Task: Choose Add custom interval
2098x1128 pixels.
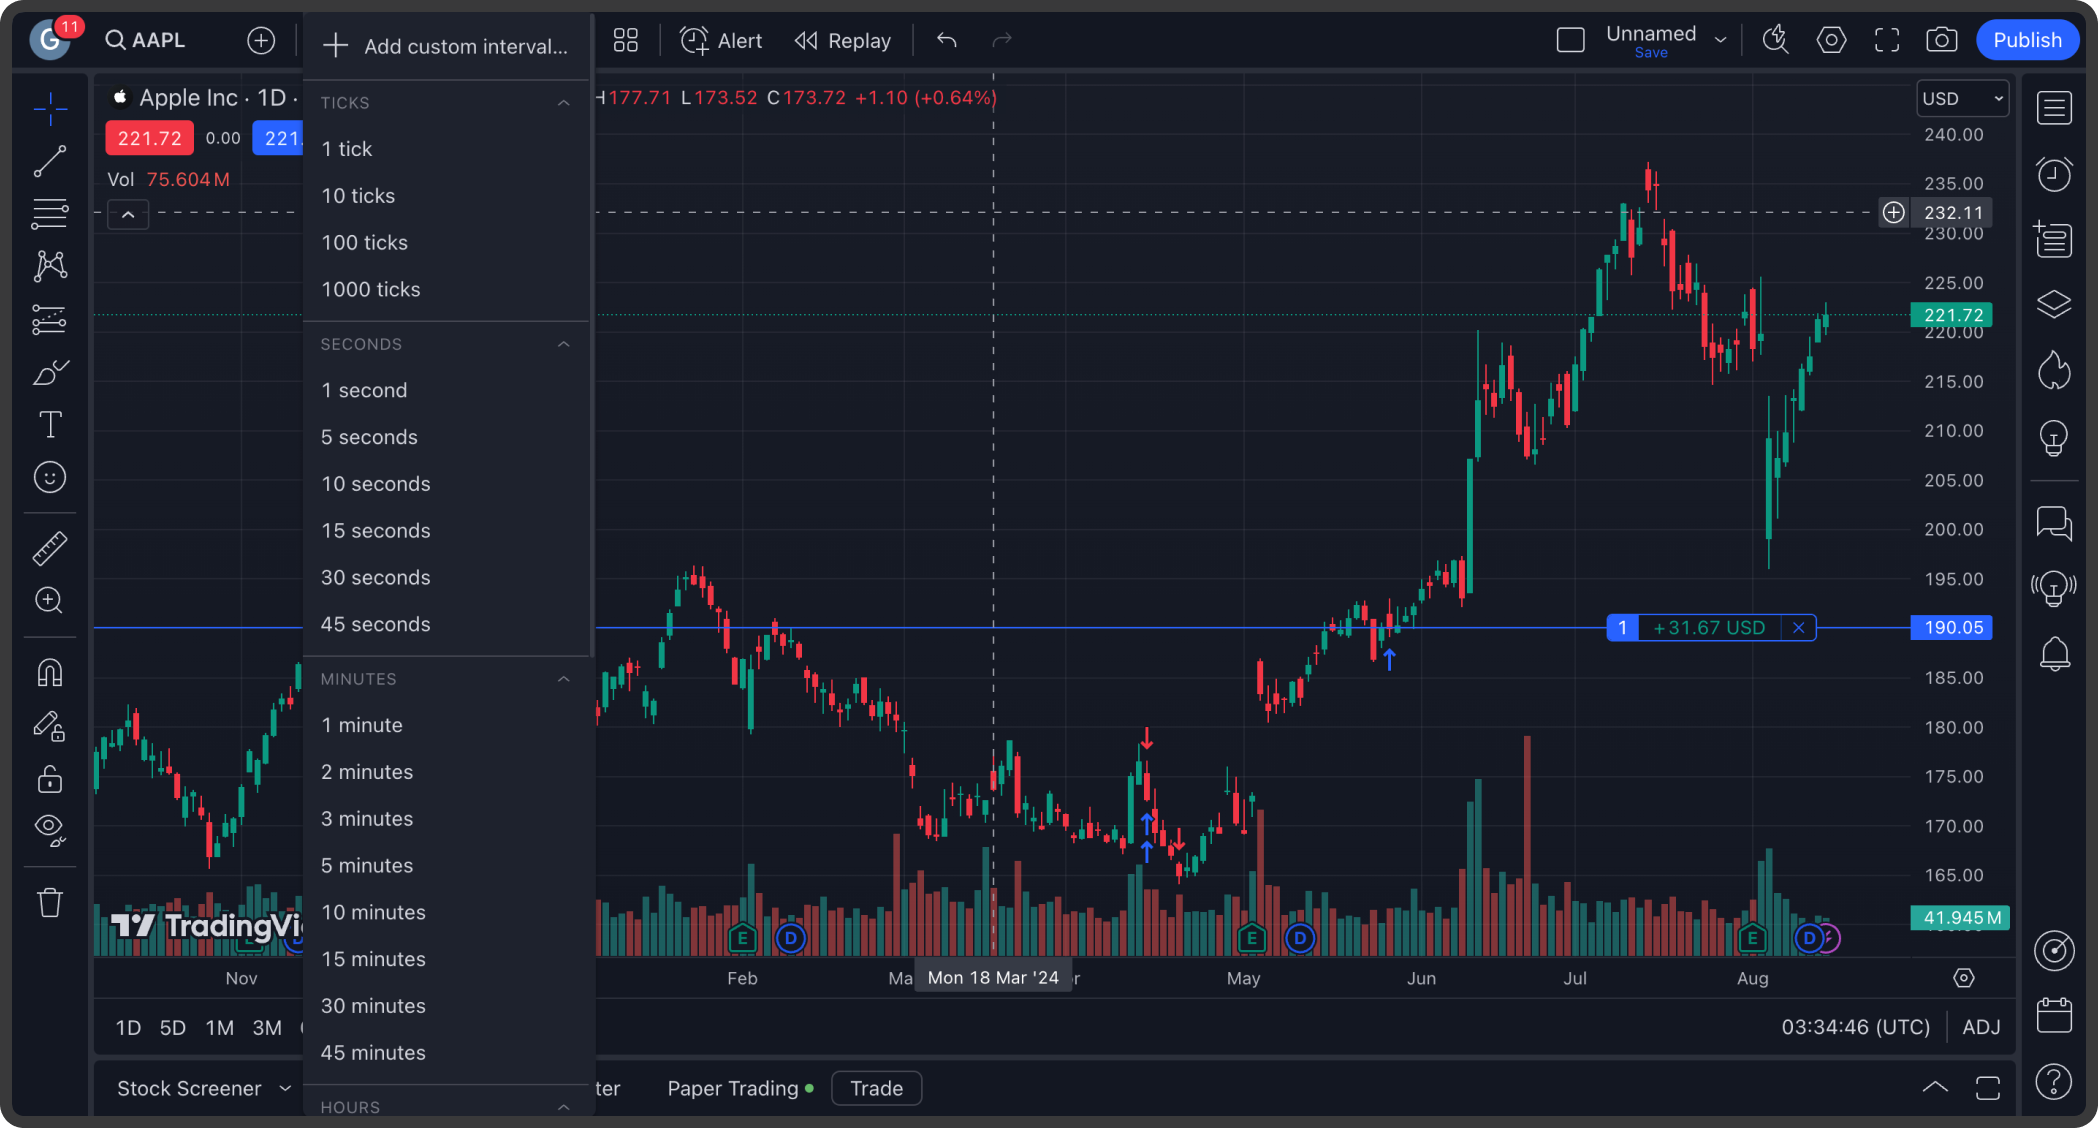Action: [x=447, y=46]
